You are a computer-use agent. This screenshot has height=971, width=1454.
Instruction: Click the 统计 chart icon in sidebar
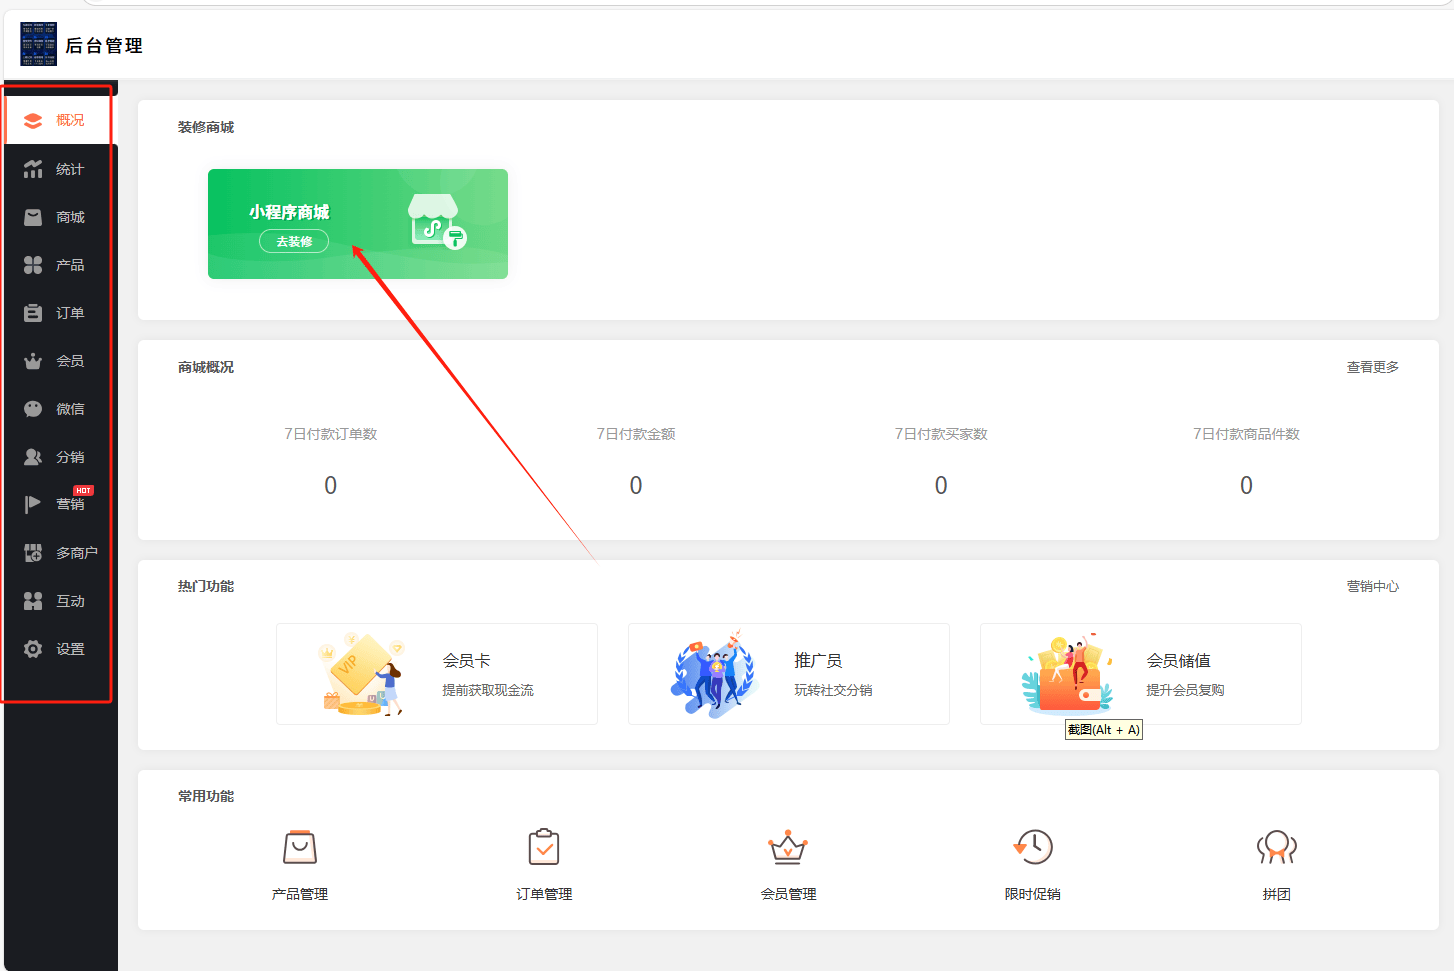tap(33, 169)
